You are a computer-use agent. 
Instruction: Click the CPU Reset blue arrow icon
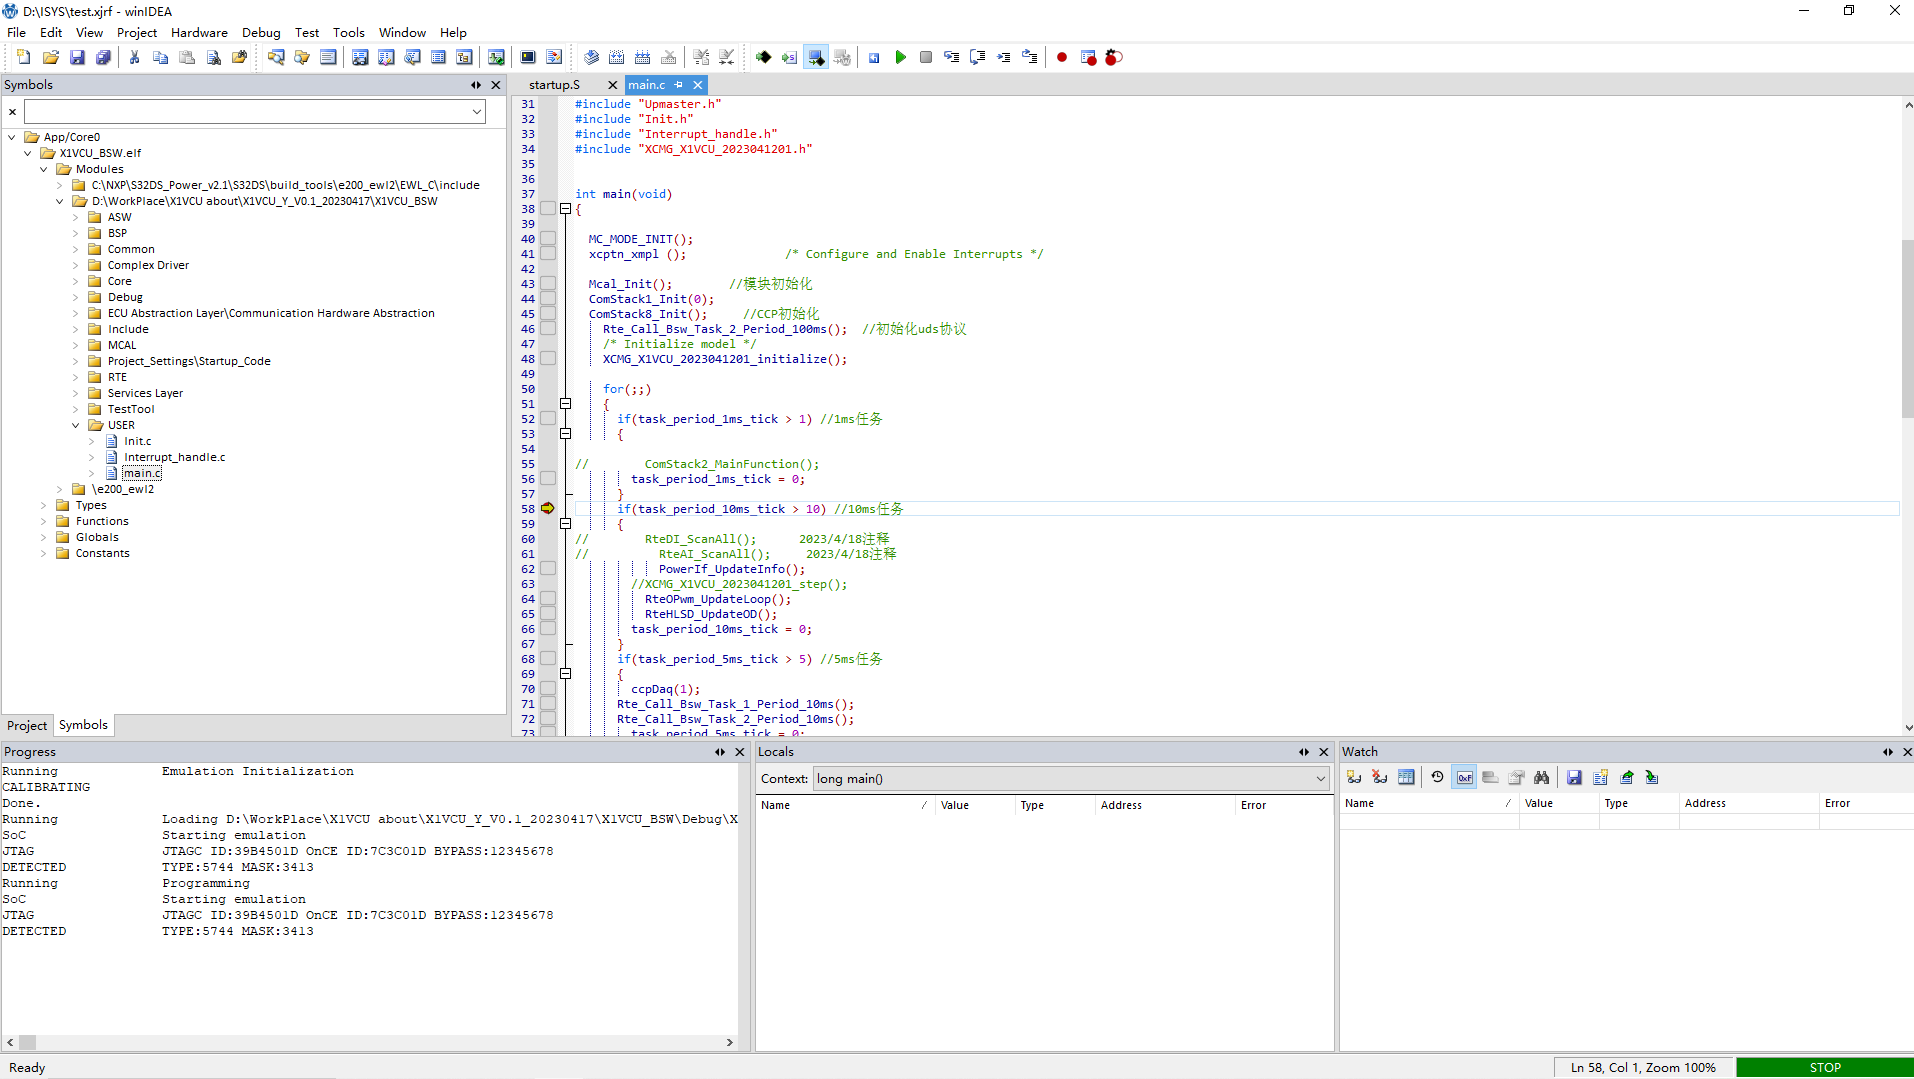click(x=874, y=57)
